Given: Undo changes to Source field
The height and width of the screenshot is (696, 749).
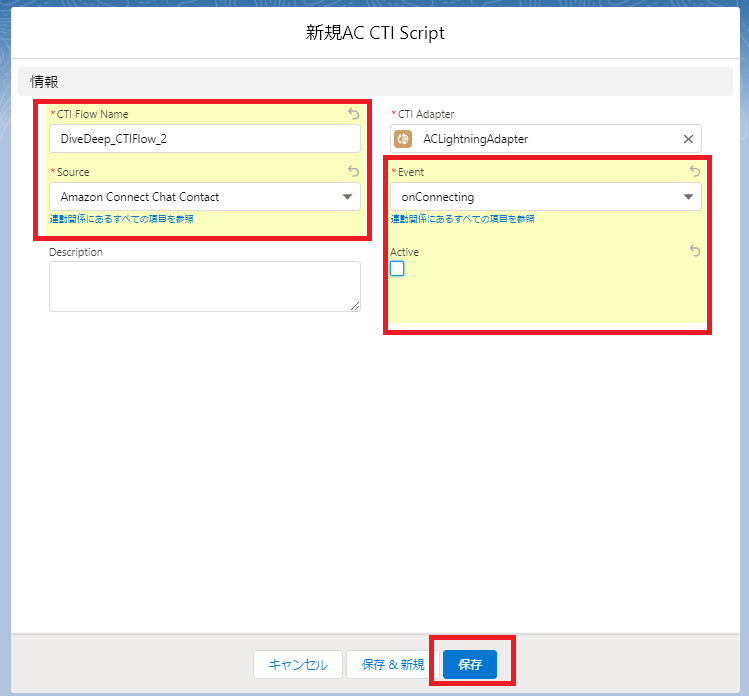Looking at the screenshot, I should click(x=353, y=171).
